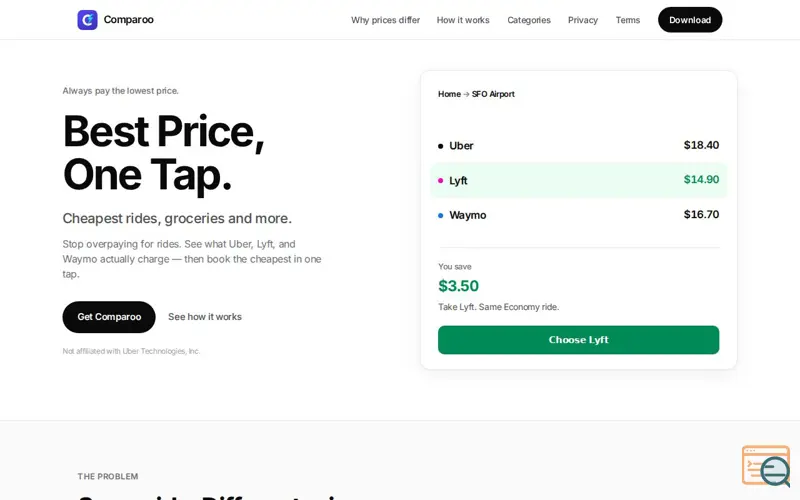The width and height of the screenshot is (800, 500).
Task: Open the Why prices differ nav item
Action: 385,20
